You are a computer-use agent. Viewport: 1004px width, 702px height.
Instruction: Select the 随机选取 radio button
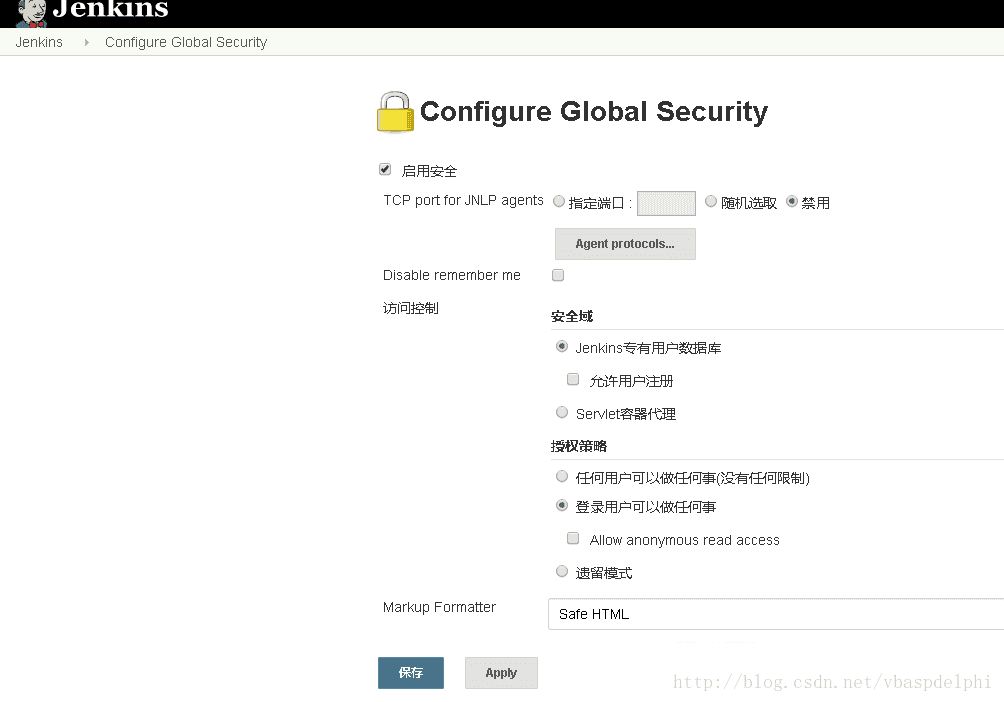click(711, 202)
